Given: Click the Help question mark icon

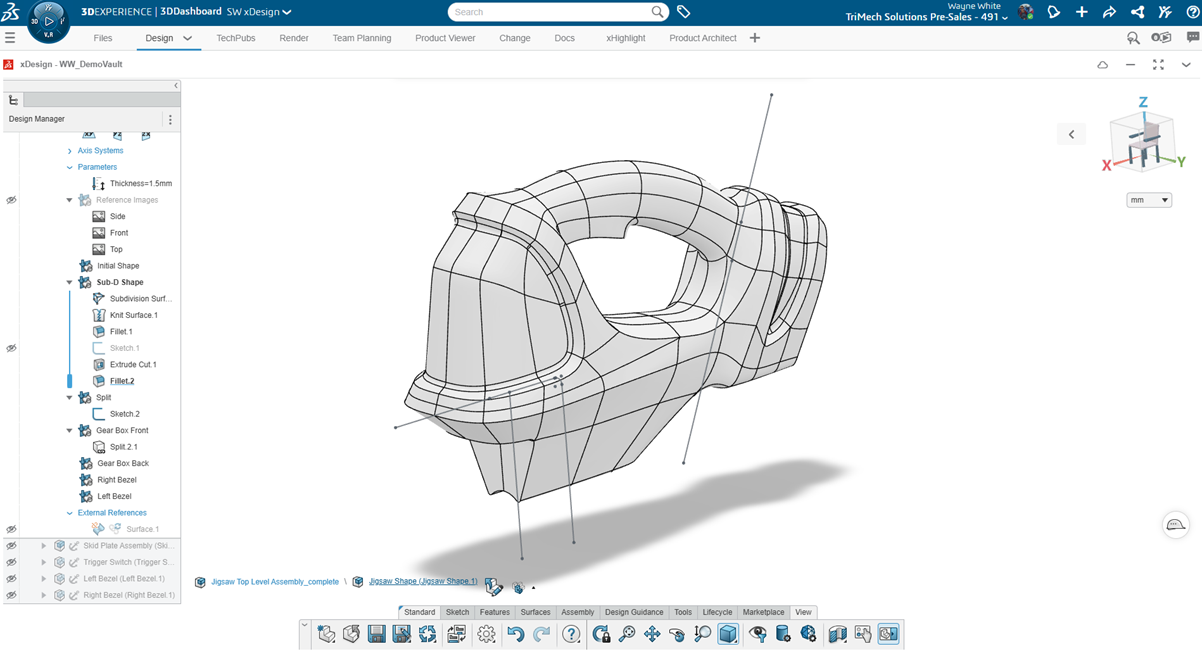Looking at the screenshot, I should tap(571, 634).
